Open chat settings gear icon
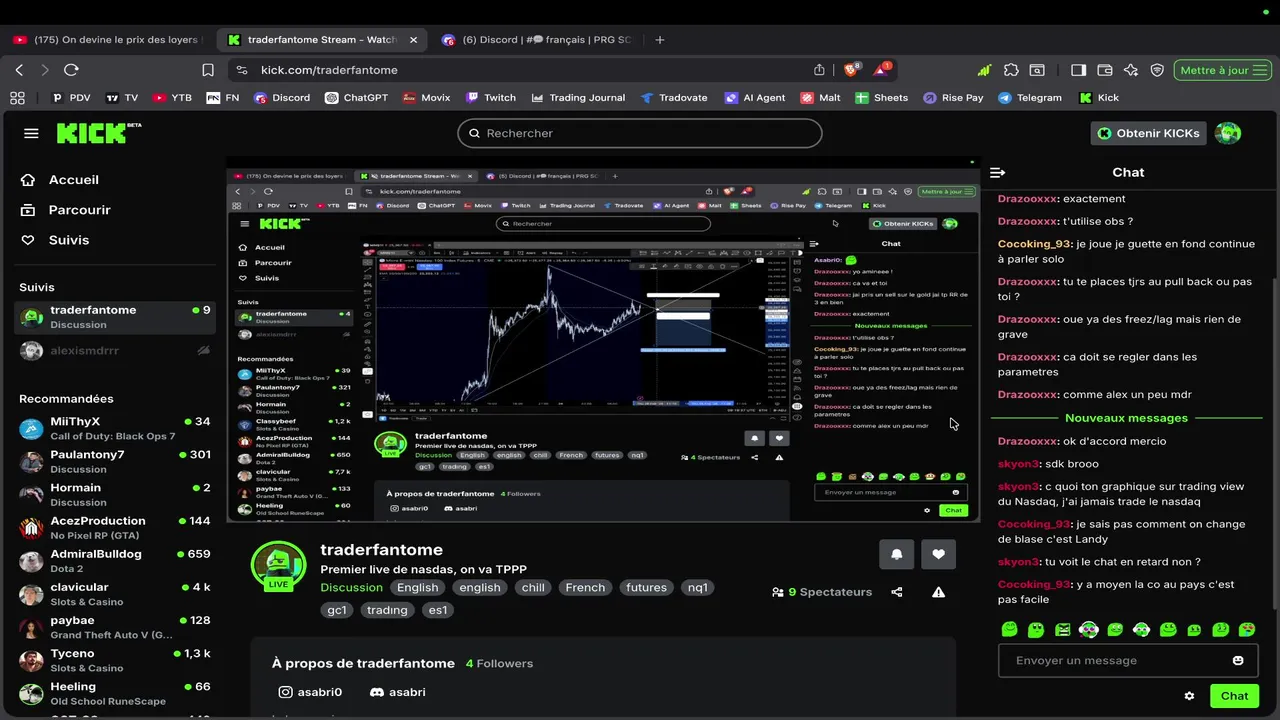 click(x=1189, y=696)
